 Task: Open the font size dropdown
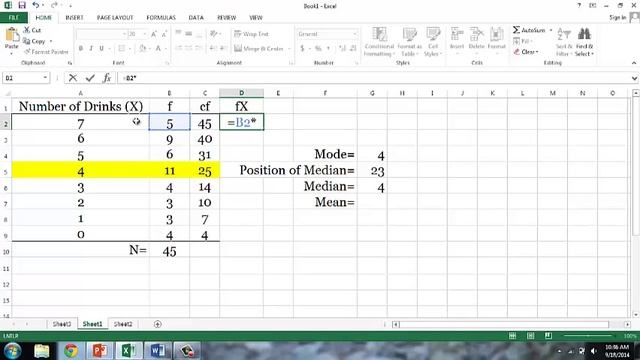[144, 34]
